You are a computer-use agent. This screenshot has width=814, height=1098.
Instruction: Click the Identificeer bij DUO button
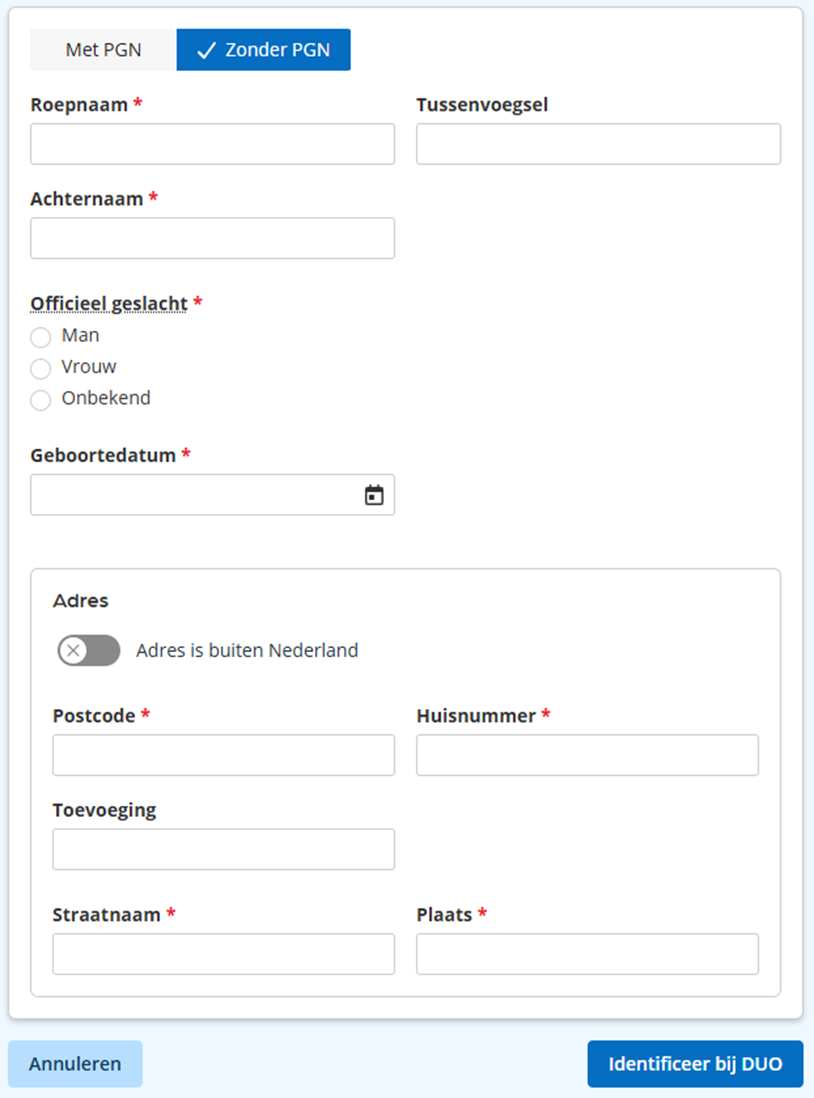tap(695, 1064)
